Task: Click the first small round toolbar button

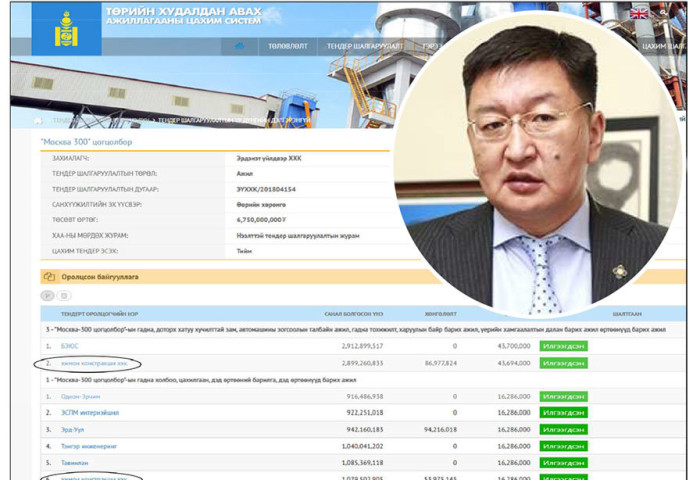Action: click(47, 296)
